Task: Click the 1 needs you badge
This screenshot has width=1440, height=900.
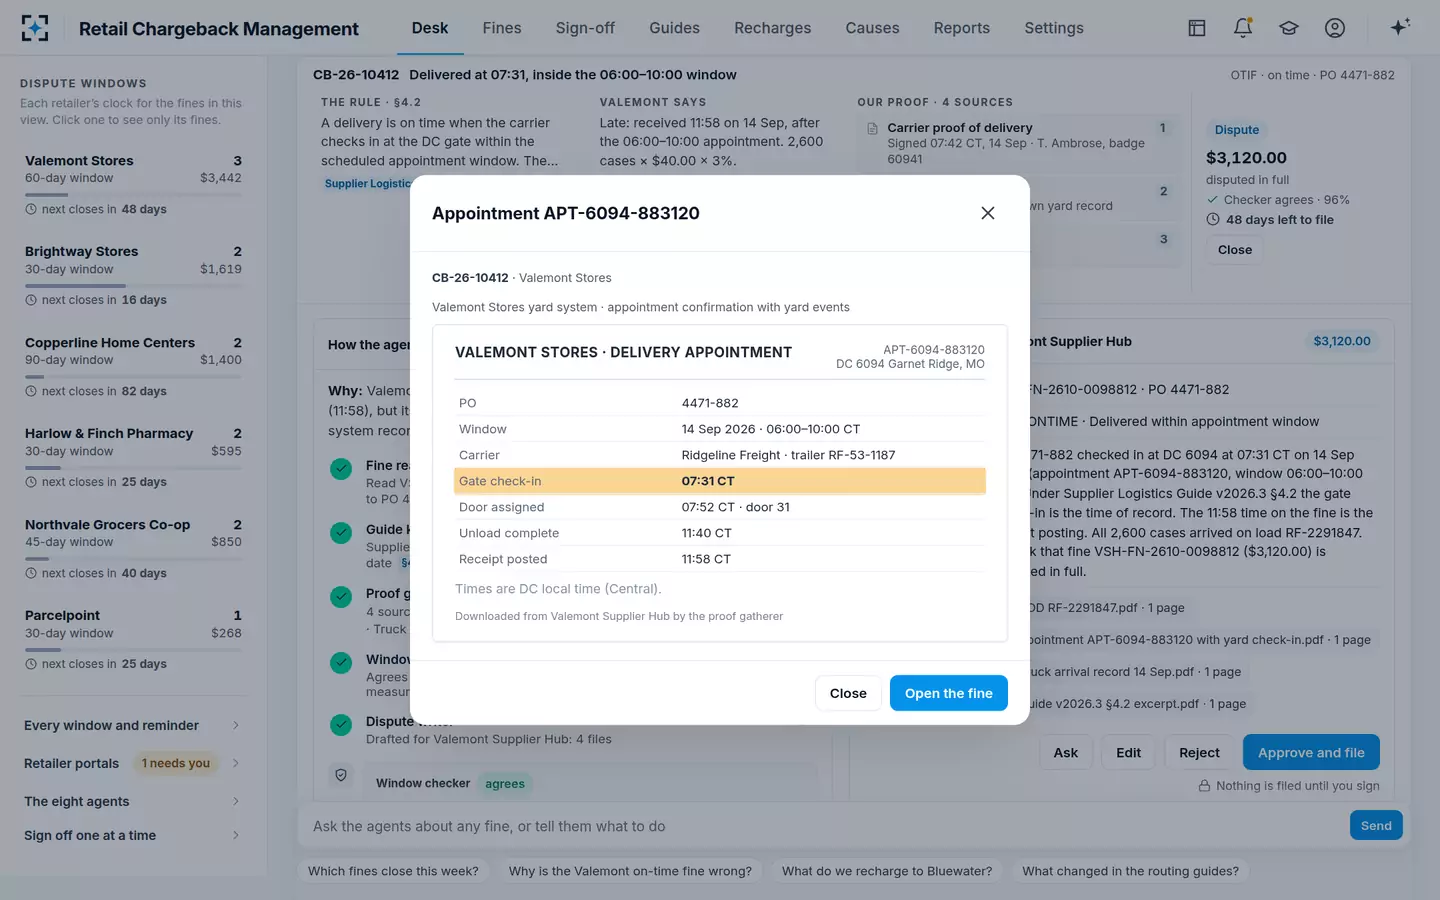Action: coord(176,763)
